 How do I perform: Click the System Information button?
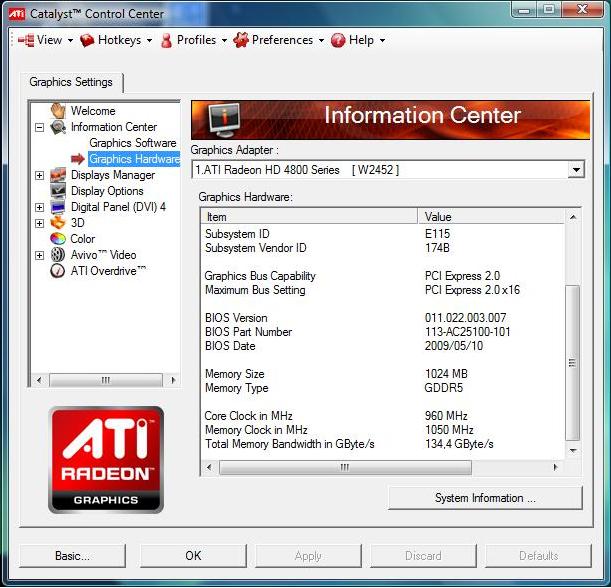coord(485,498)
